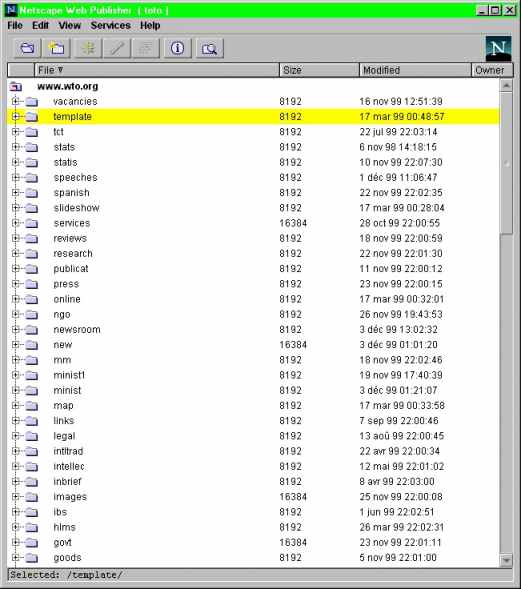Expand the ngo folder

pos(15,314)
